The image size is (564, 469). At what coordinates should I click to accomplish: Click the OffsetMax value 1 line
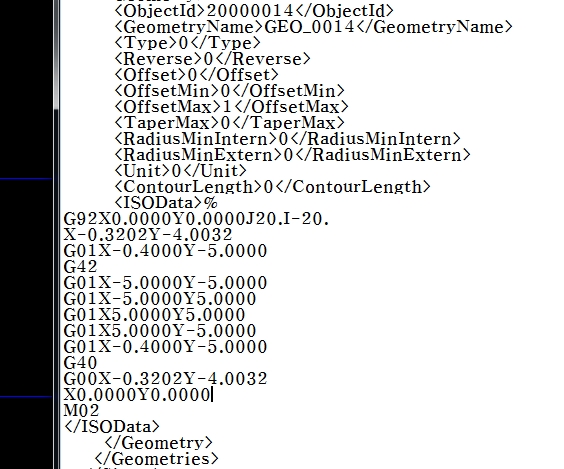232,106
